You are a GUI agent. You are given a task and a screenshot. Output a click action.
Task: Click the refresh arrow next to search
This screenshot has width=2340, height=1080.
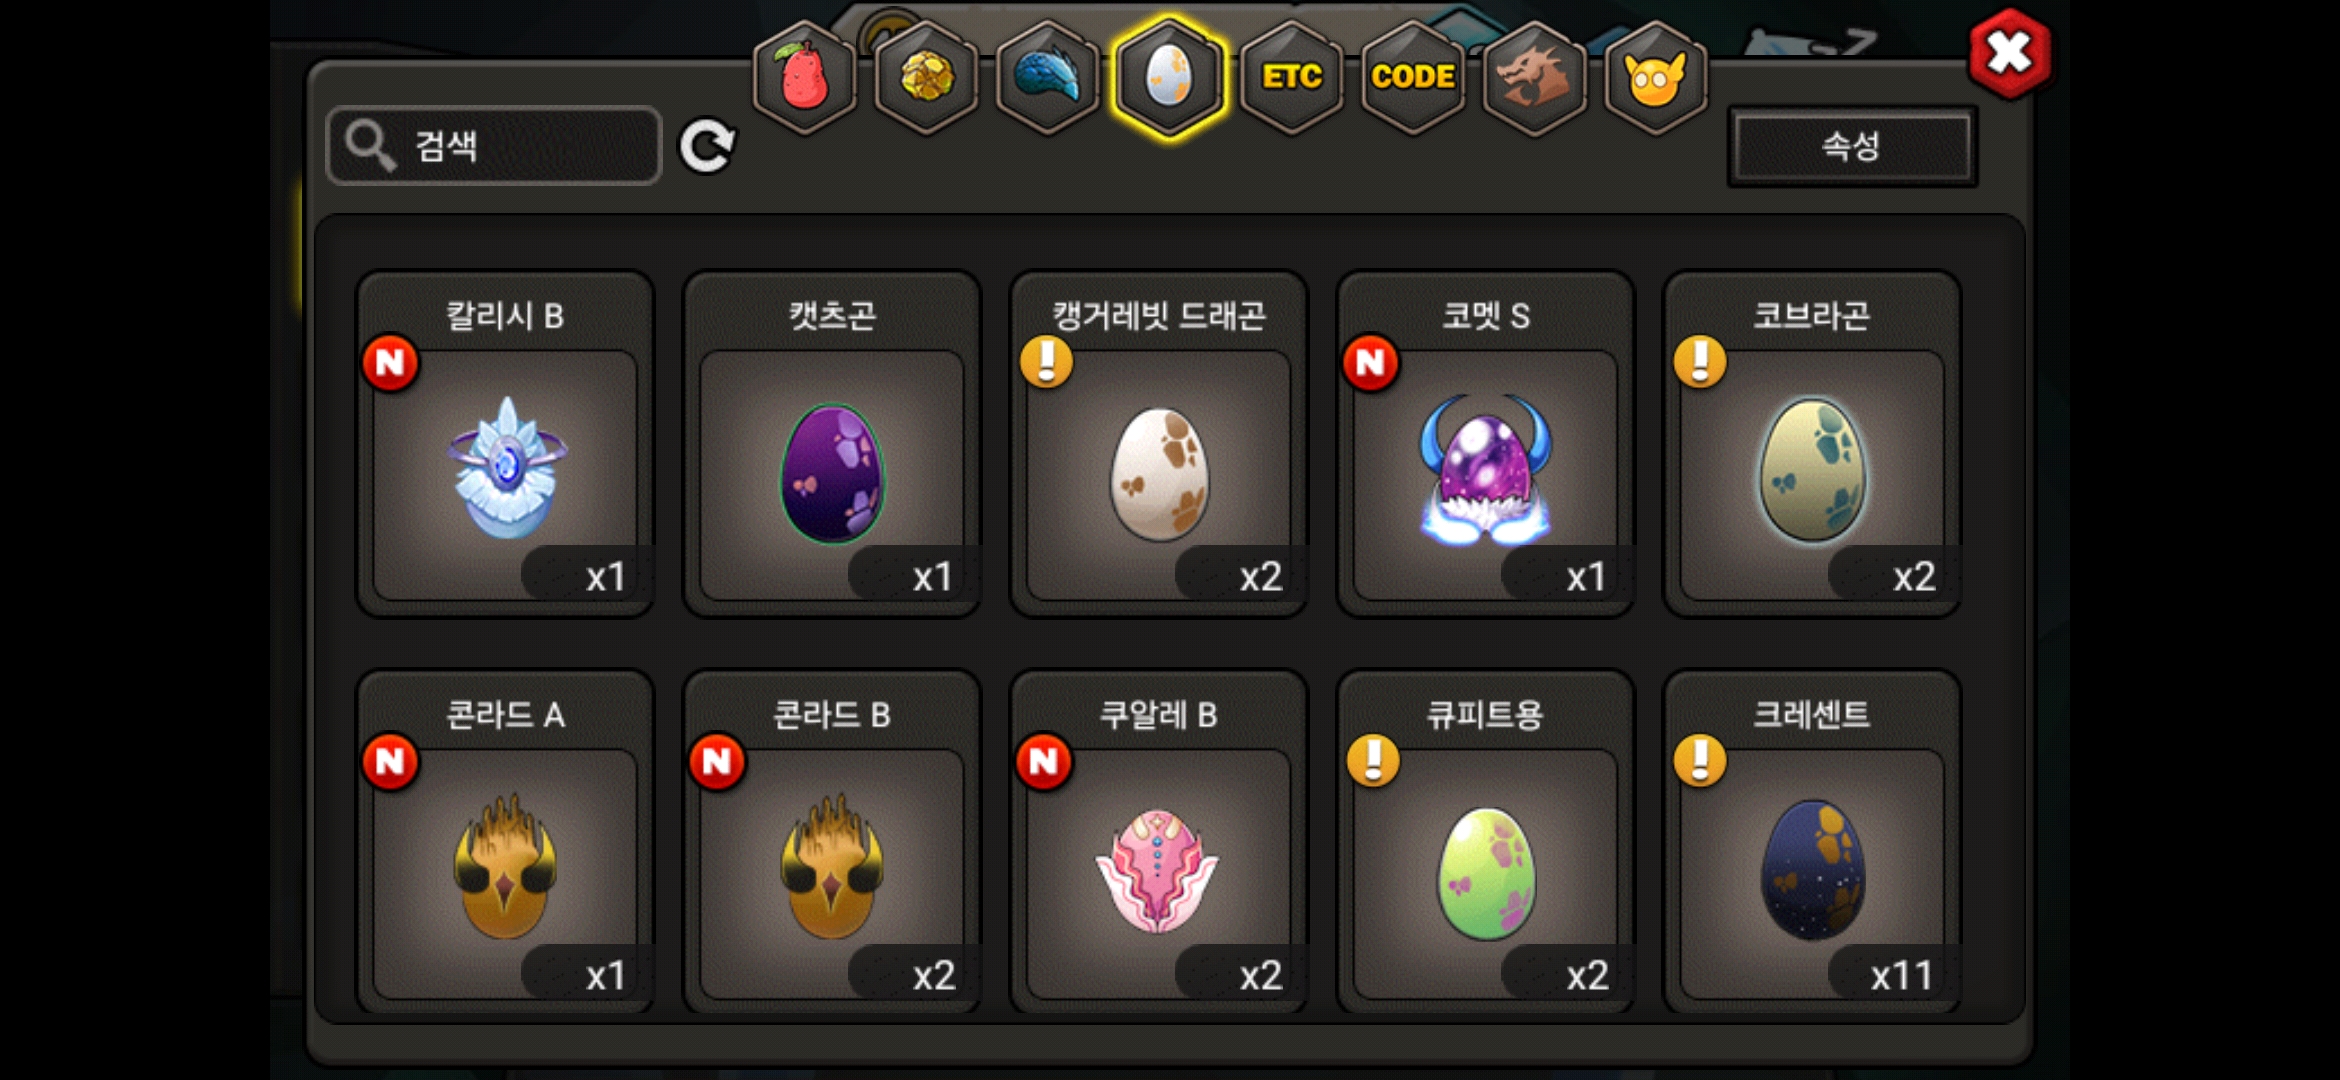tap(707, 147)
